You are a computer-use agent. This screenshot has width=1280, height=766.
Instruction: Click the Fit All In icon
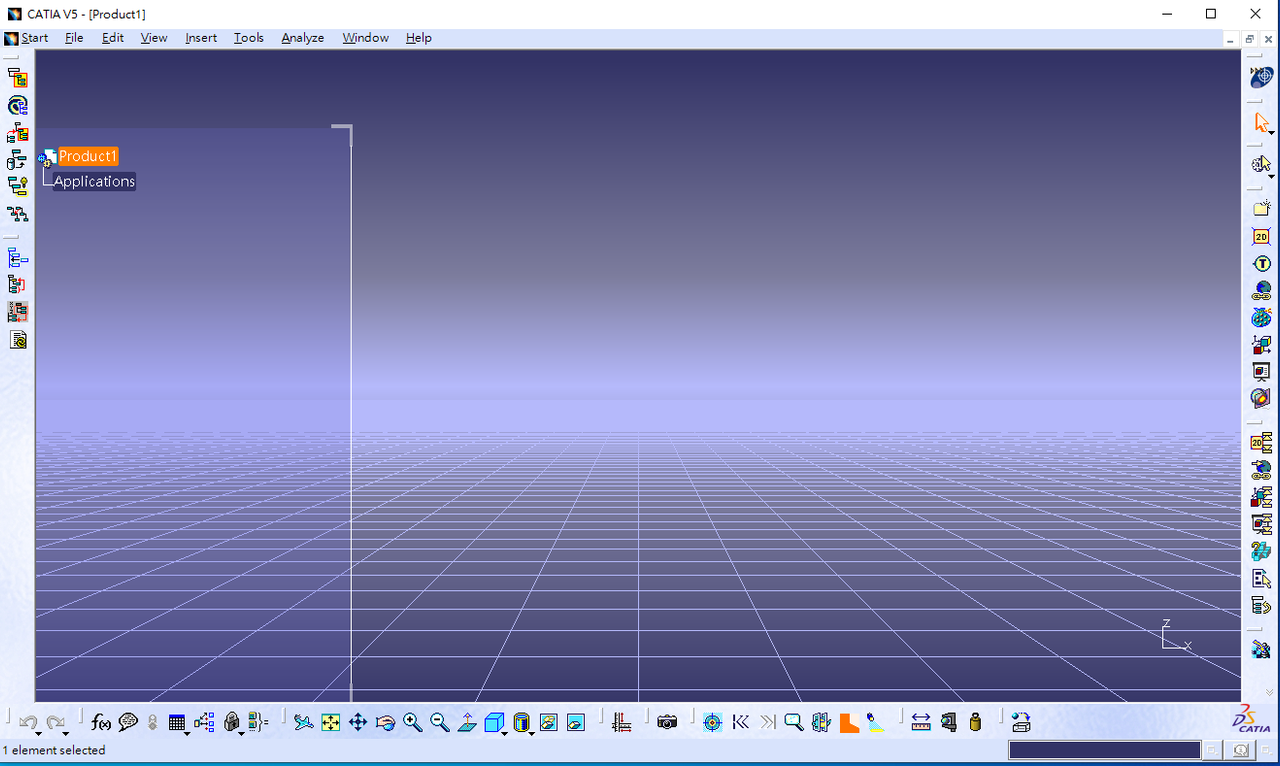point(332,721)
